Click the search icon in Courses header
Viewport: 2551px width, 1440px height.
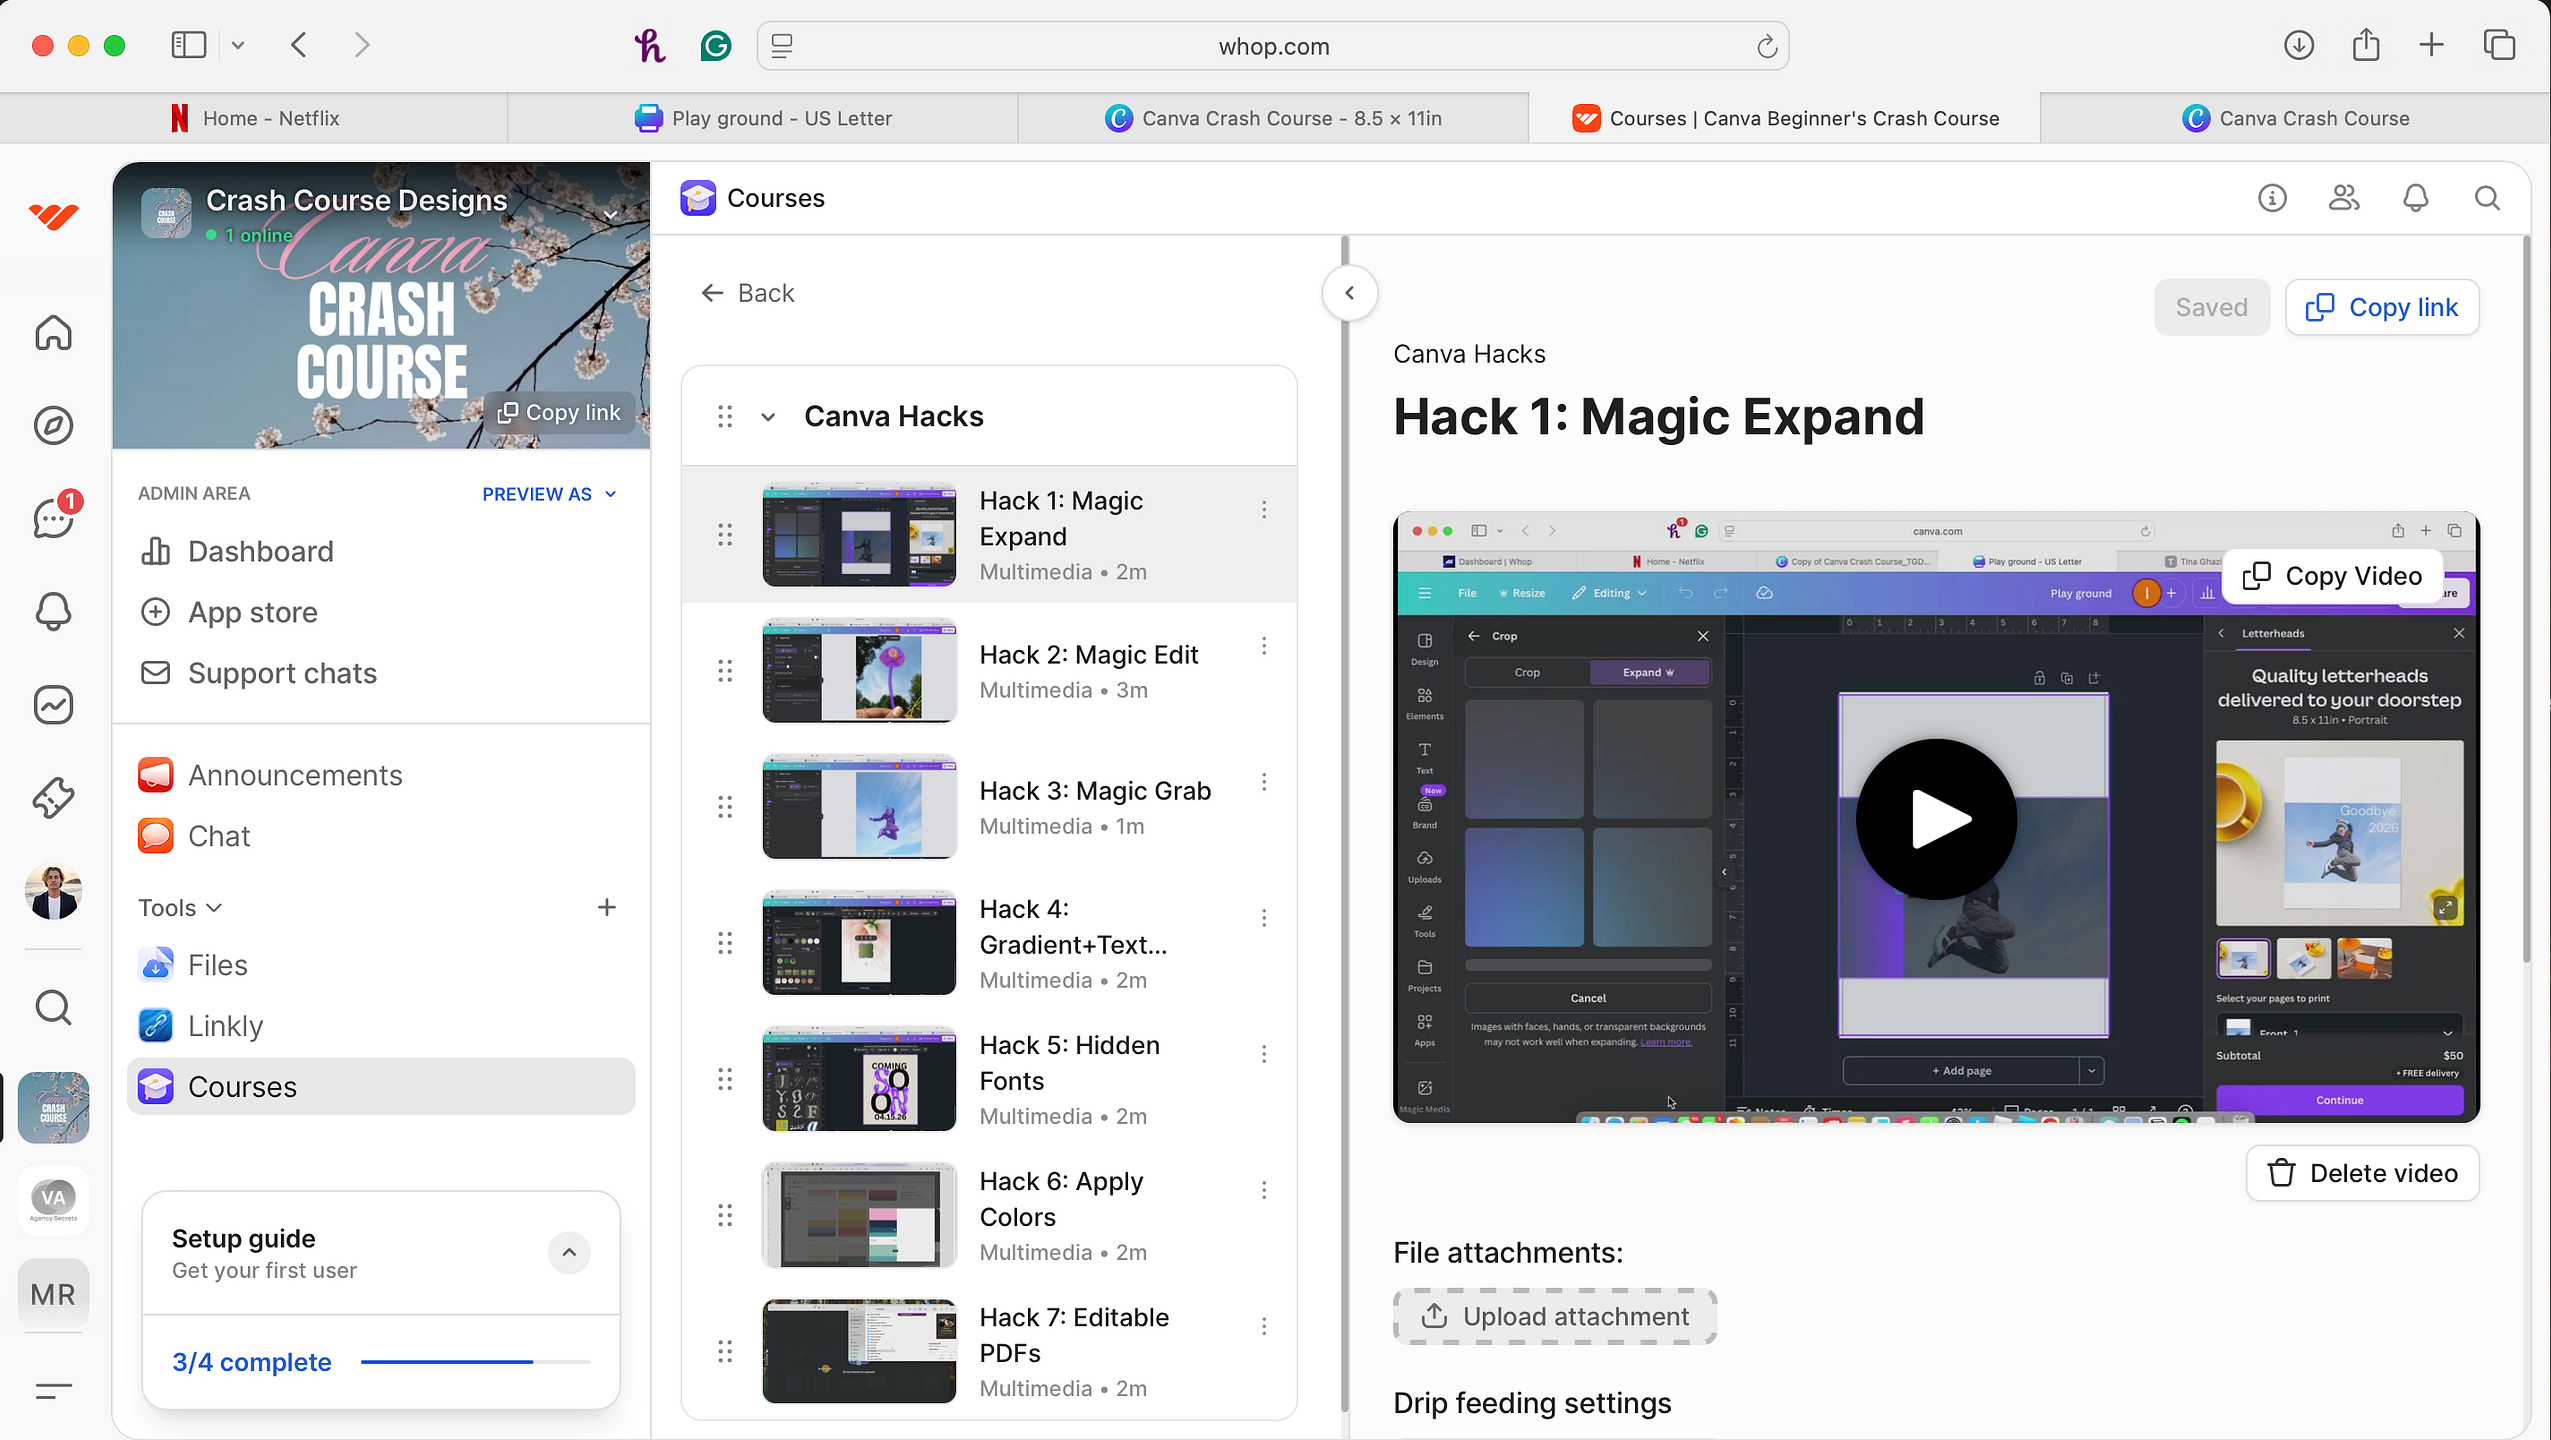click(x=2487, y=198)
